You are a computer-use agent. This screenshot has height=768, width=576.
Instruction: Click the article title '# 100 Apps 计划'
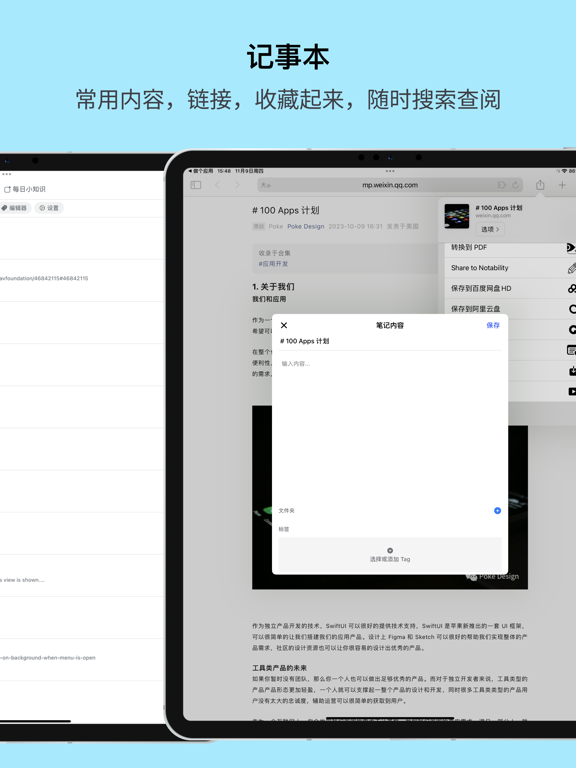point(286,210)
